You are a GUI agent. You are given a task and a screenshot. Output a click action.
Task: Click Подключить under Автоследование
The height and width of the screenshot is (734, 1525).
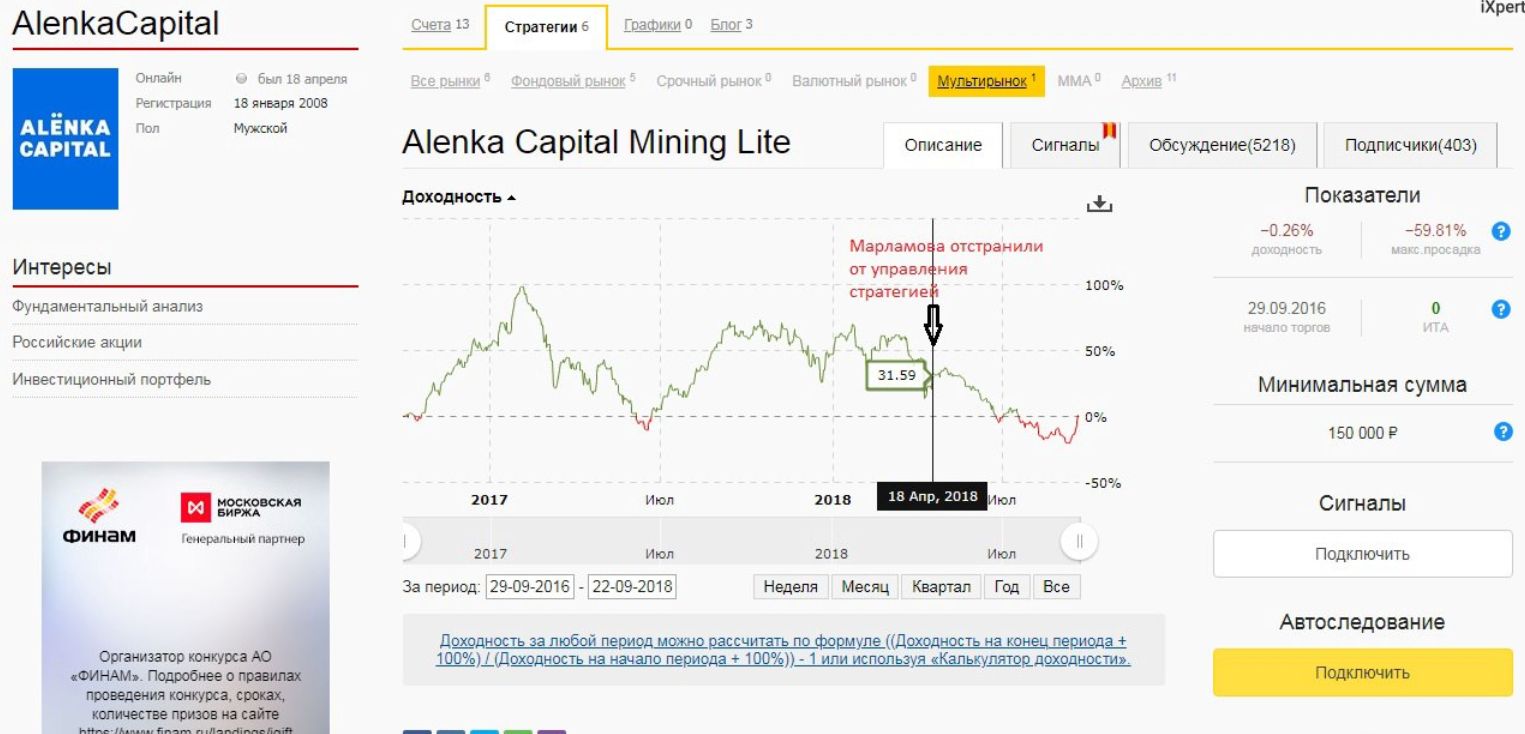[1362, 672]
